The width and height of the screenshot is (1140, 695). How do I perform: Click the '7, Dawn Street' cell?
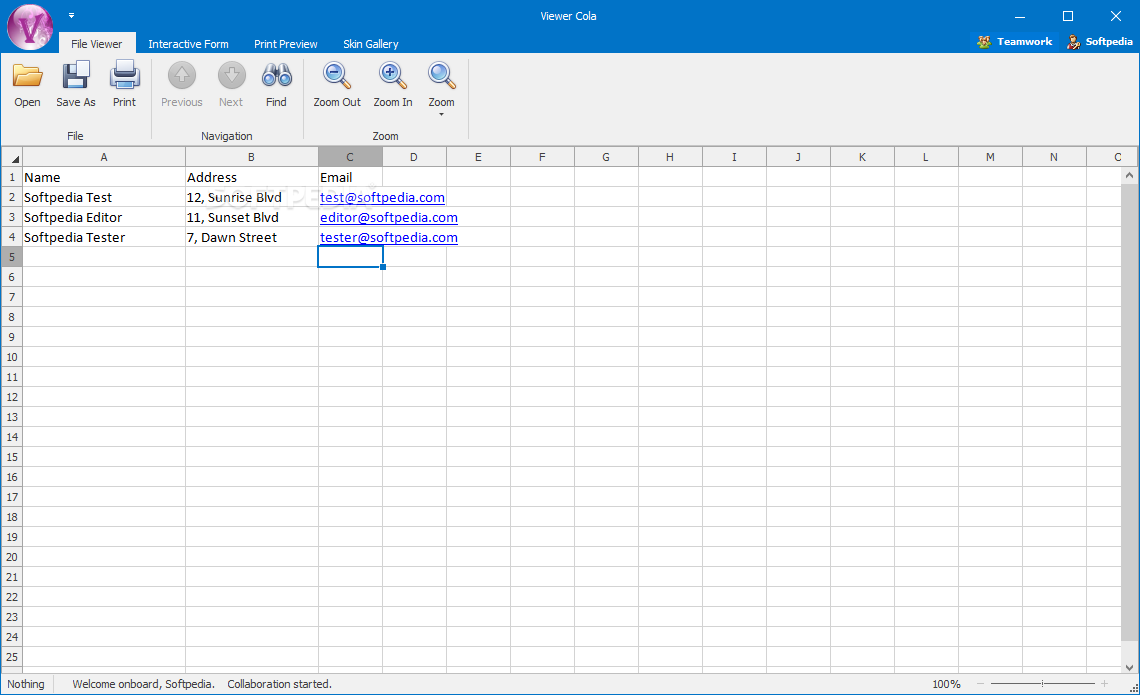(252, 238)
